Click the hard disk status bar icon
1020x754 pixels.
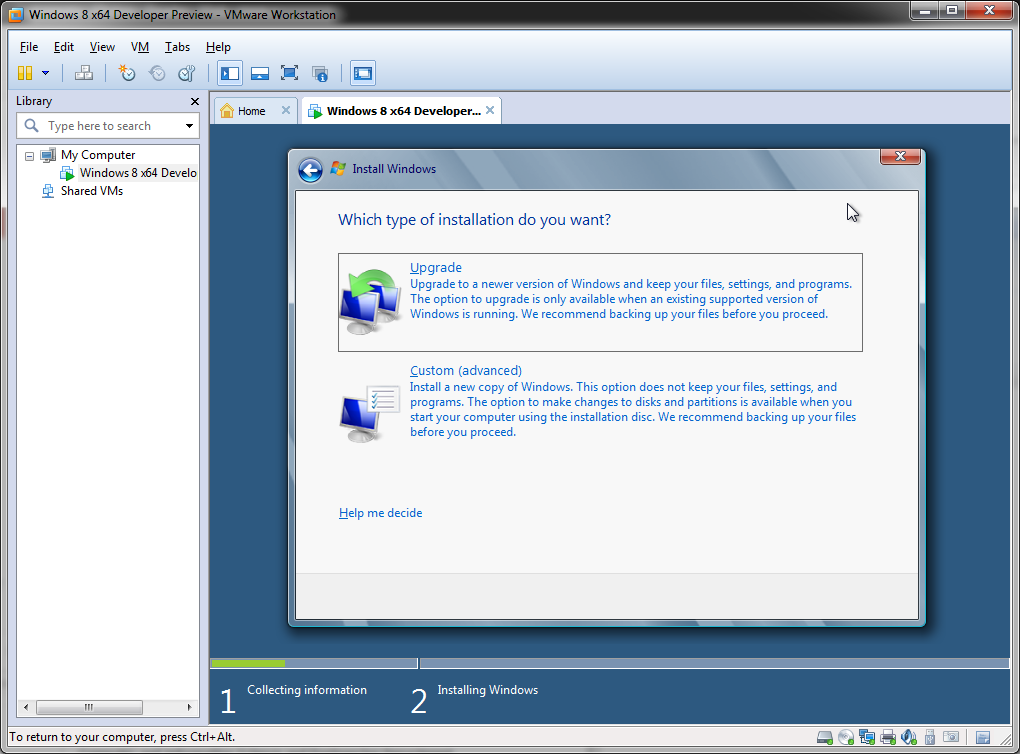click(x=825, y=737)
